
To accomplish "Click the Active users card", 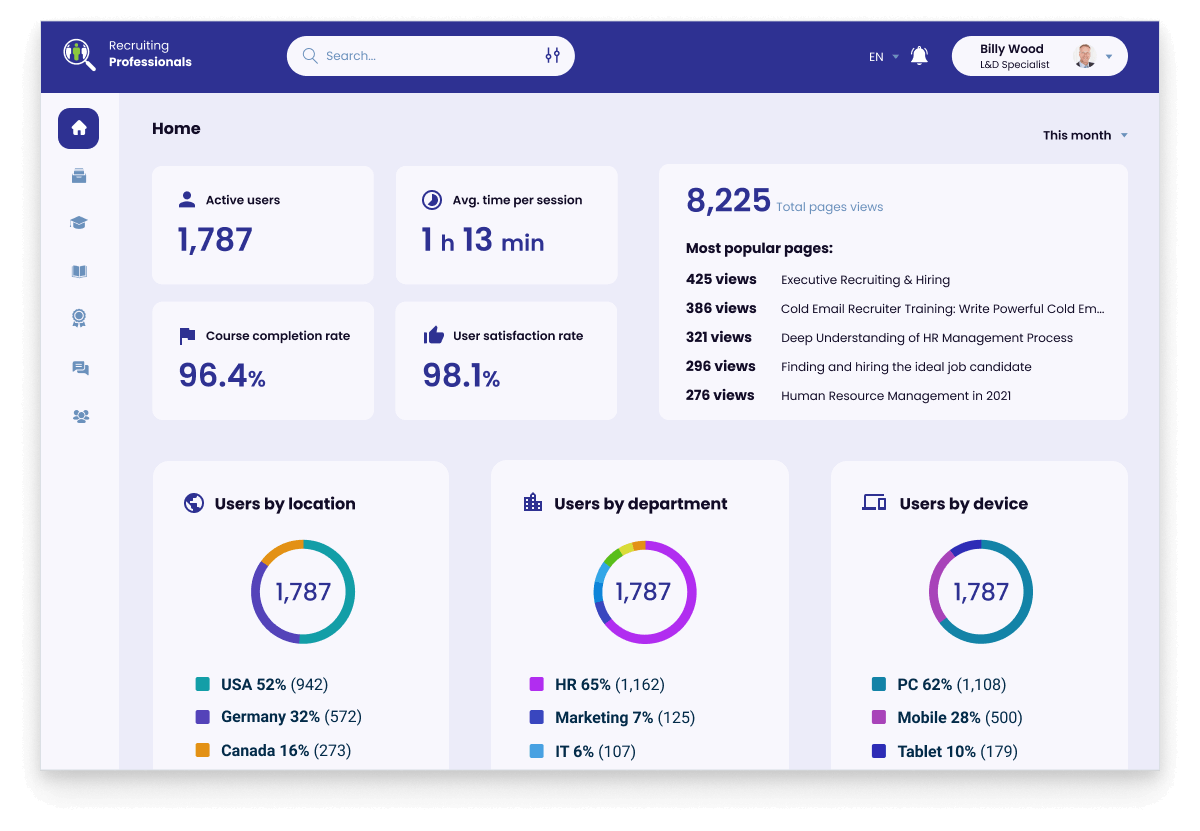I will click(262, 225).
